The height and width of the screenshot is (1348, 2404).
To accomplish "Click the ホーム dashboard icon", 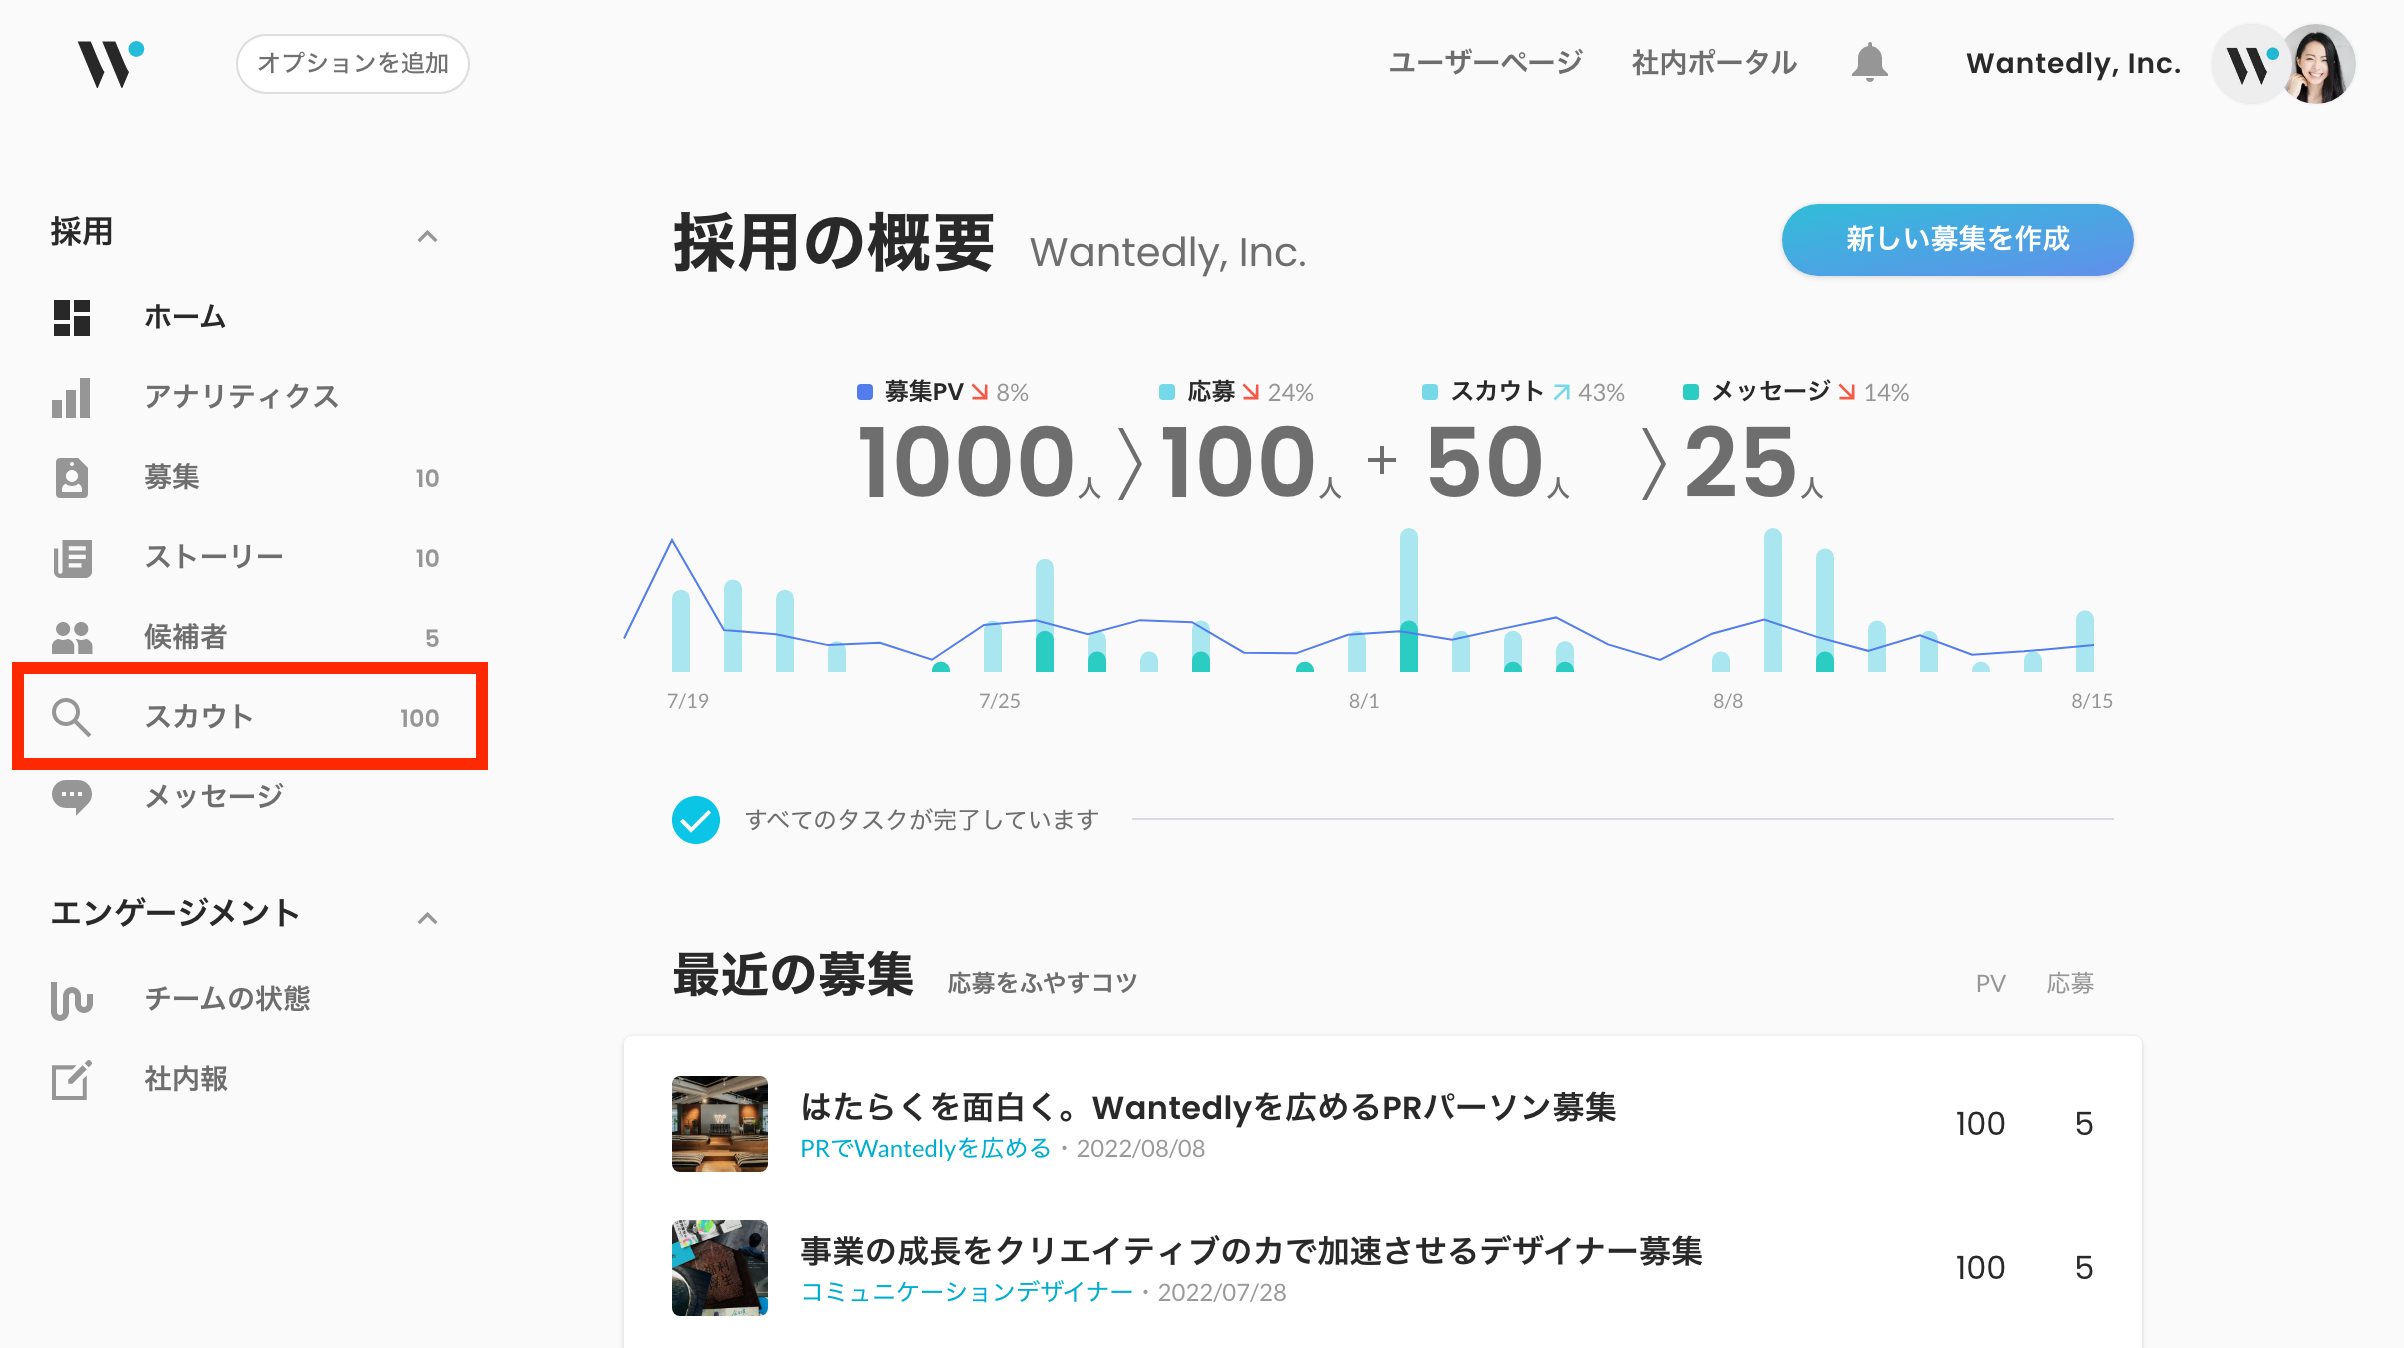I will pyautogui.click(x=72, y=317).
